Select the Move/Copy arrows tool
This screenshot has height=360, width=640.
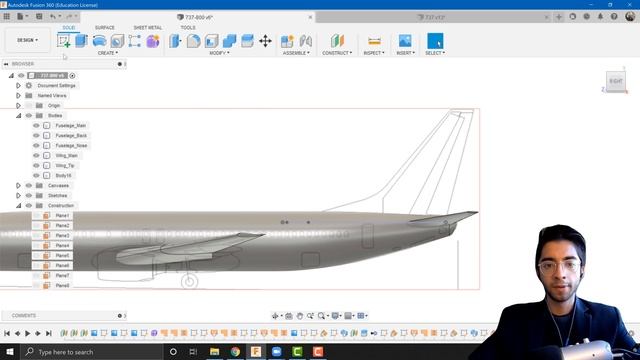pos(265,41)
